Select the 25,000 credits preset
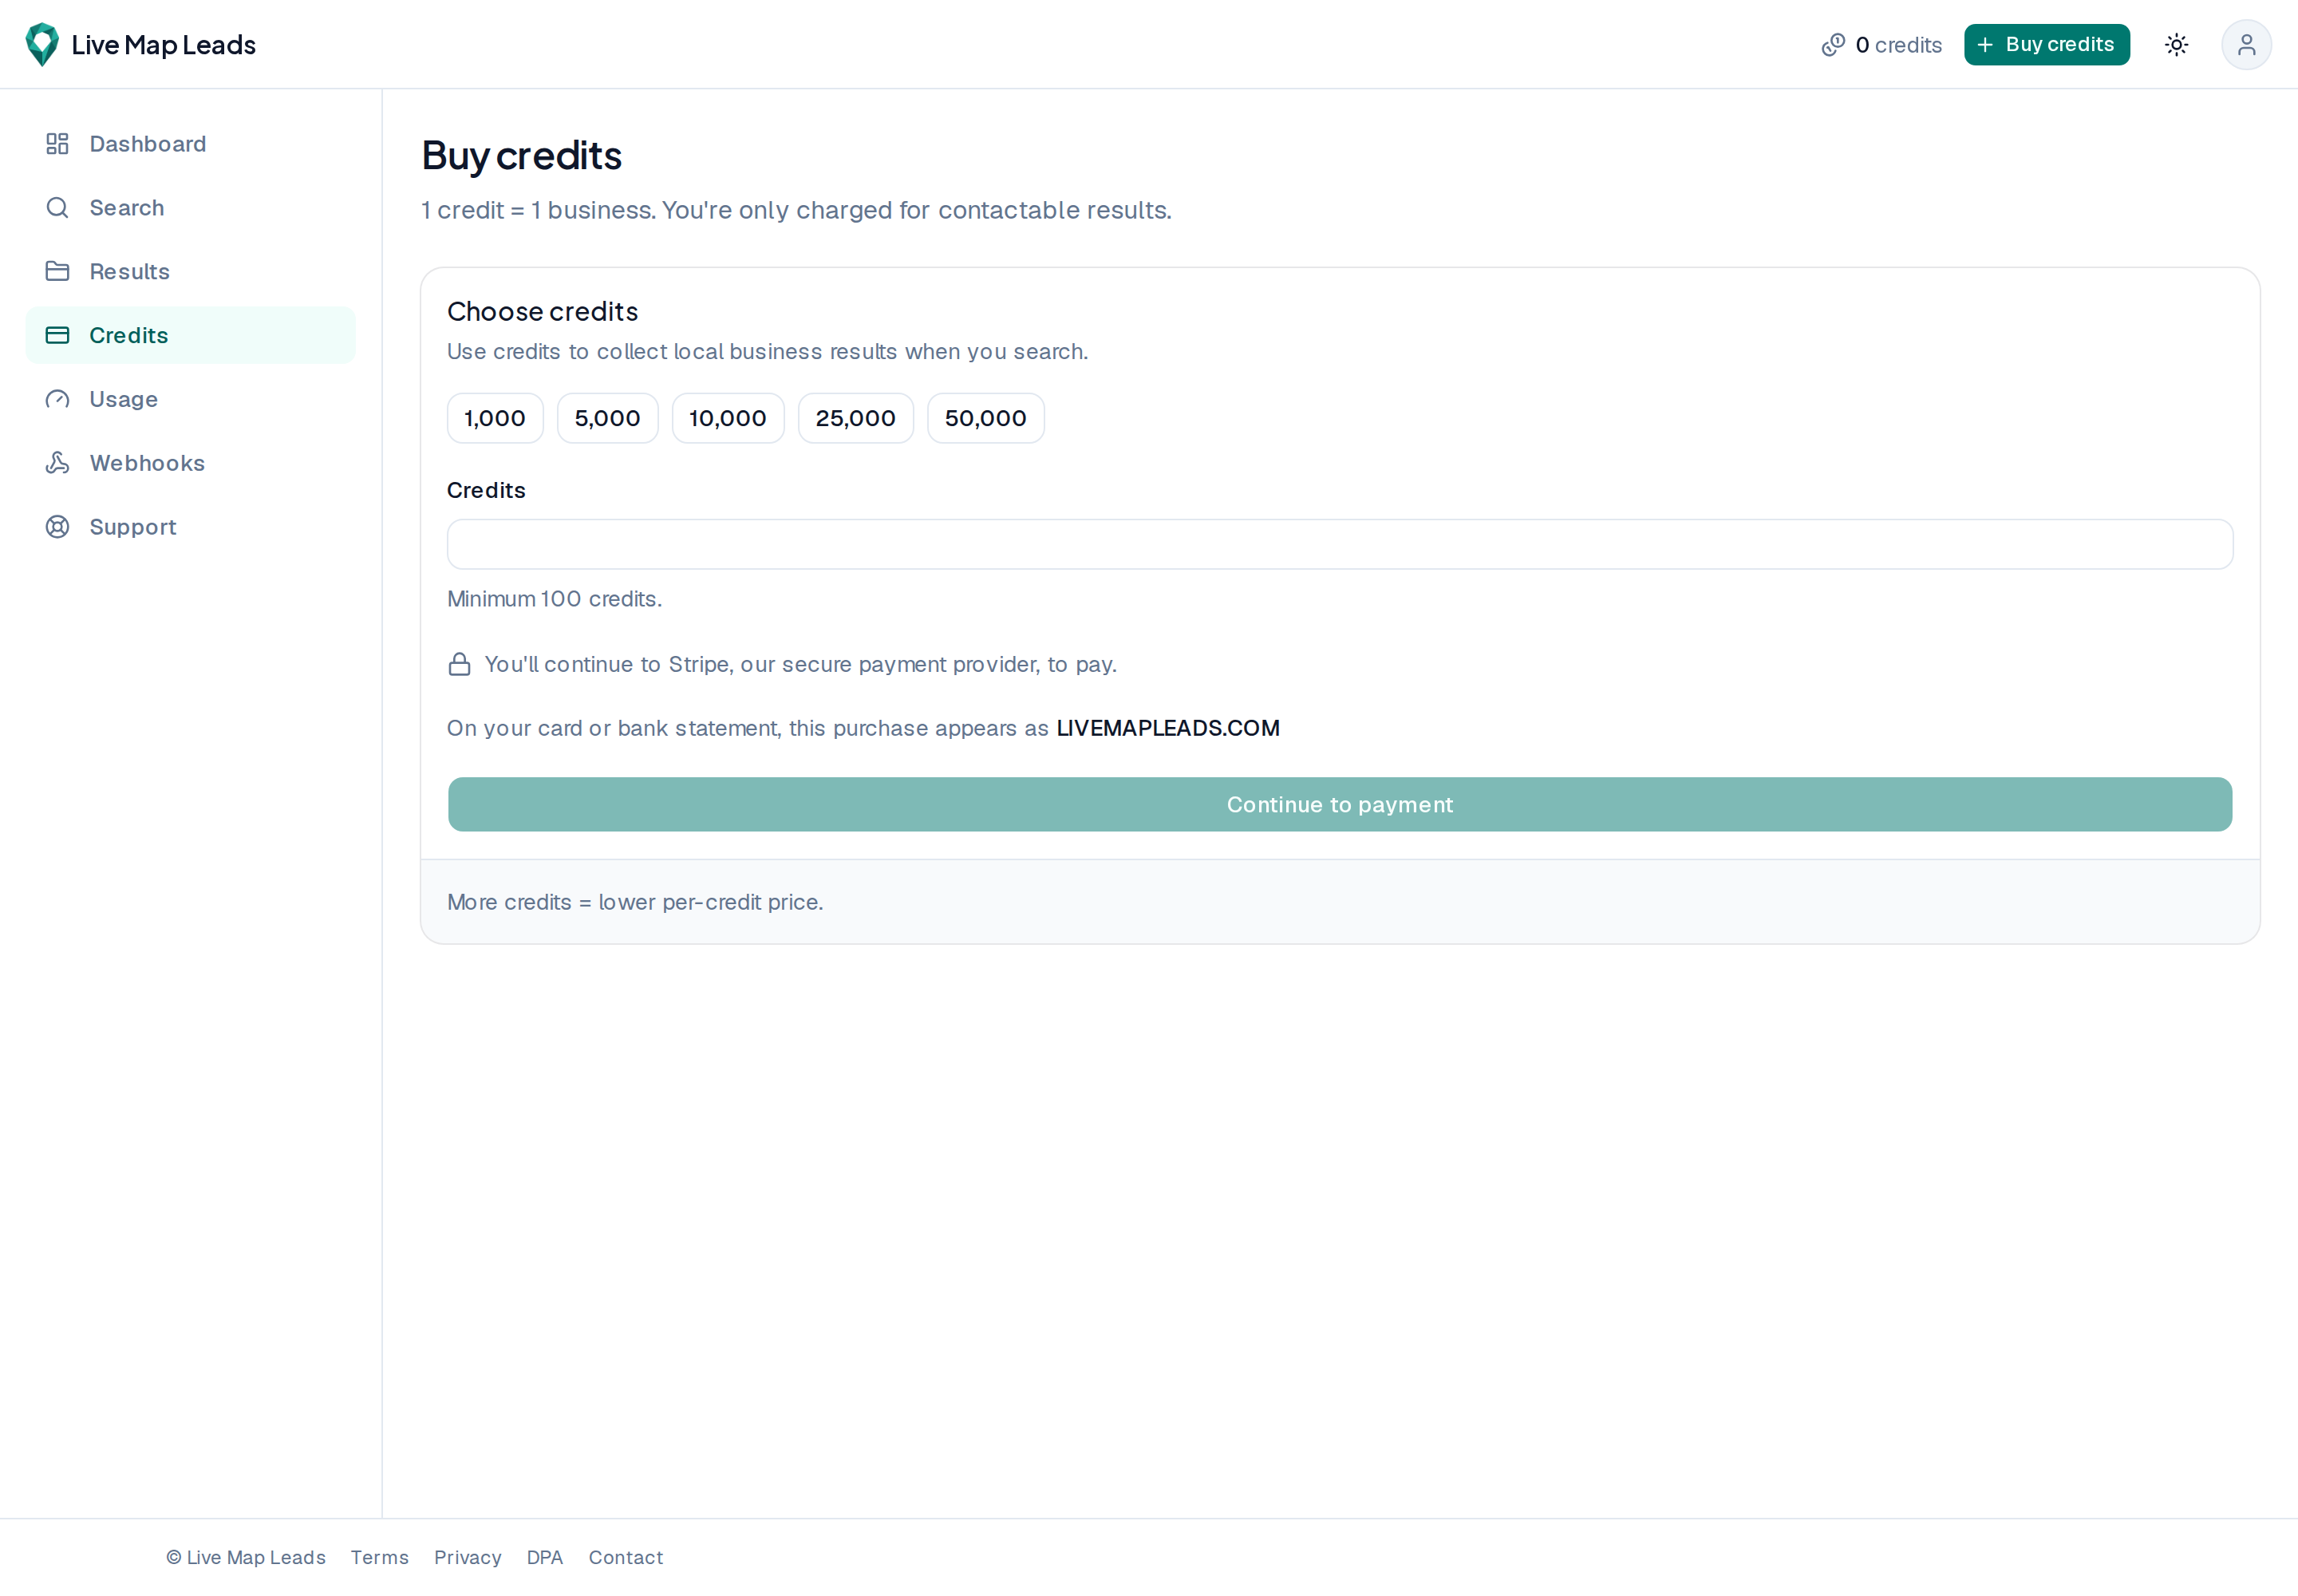This screenshot has height=1596, width=2298. tap(855, 418)
